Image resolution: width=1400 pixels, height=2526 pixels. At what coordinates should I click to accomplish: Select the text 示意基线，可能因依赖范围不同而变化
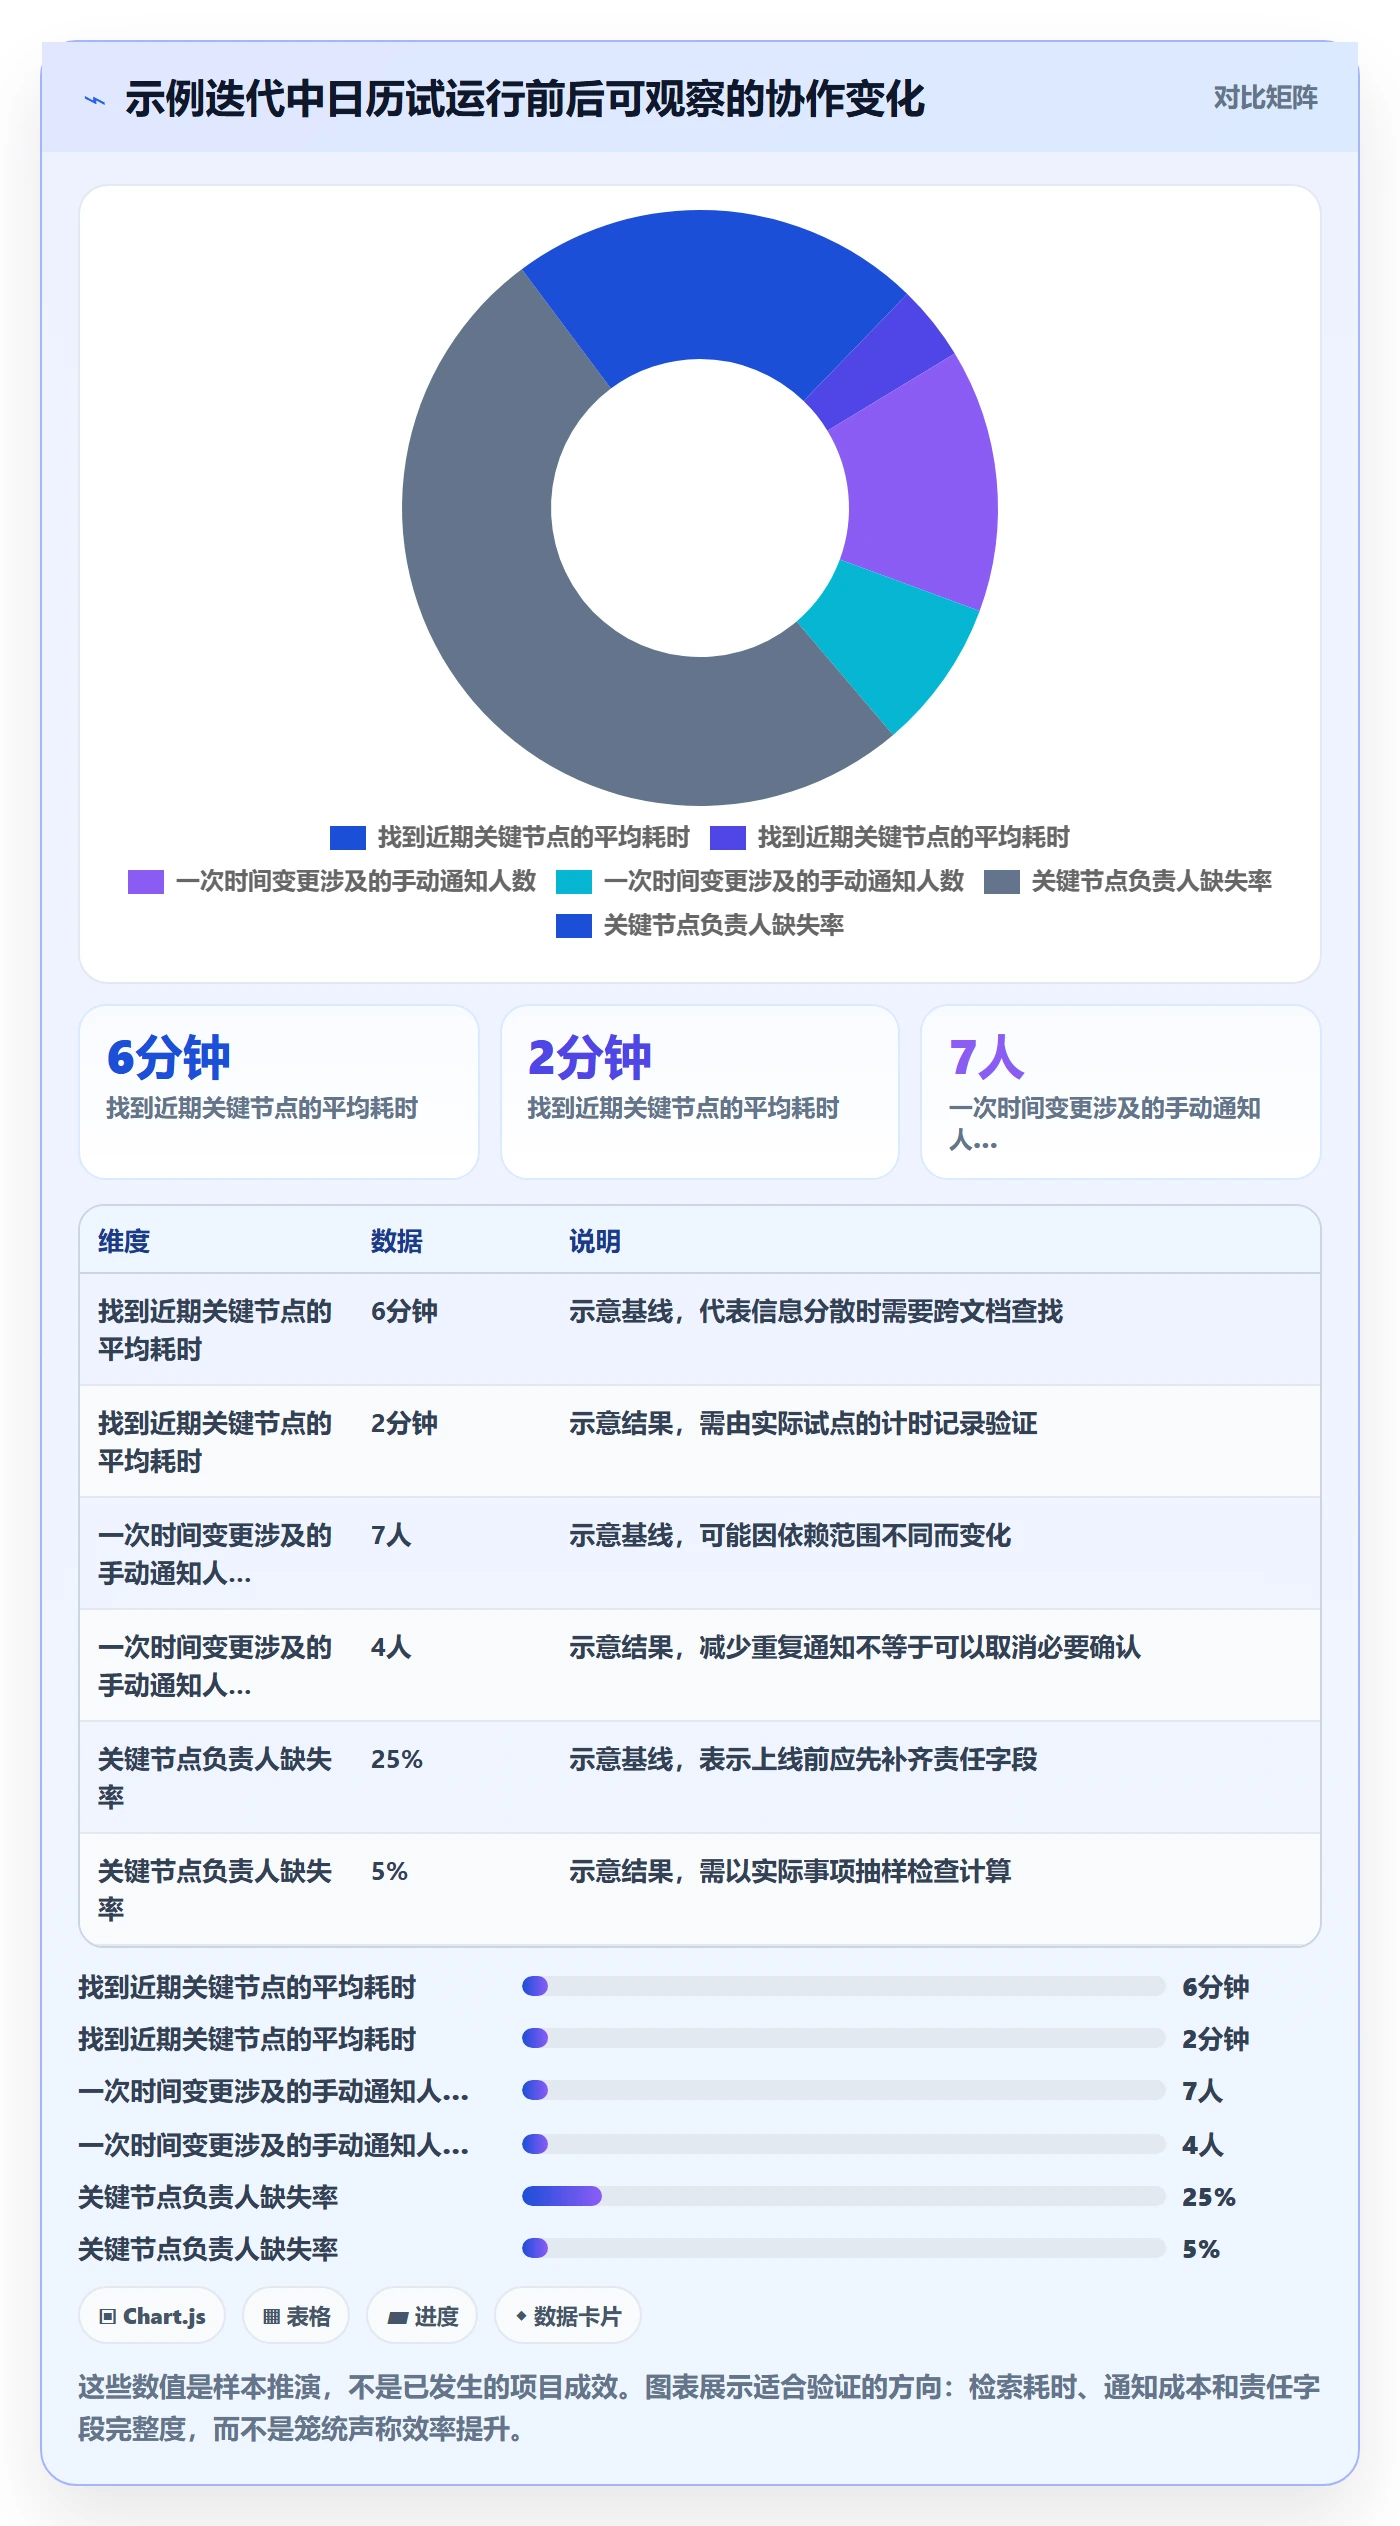tap(790, 1535)
